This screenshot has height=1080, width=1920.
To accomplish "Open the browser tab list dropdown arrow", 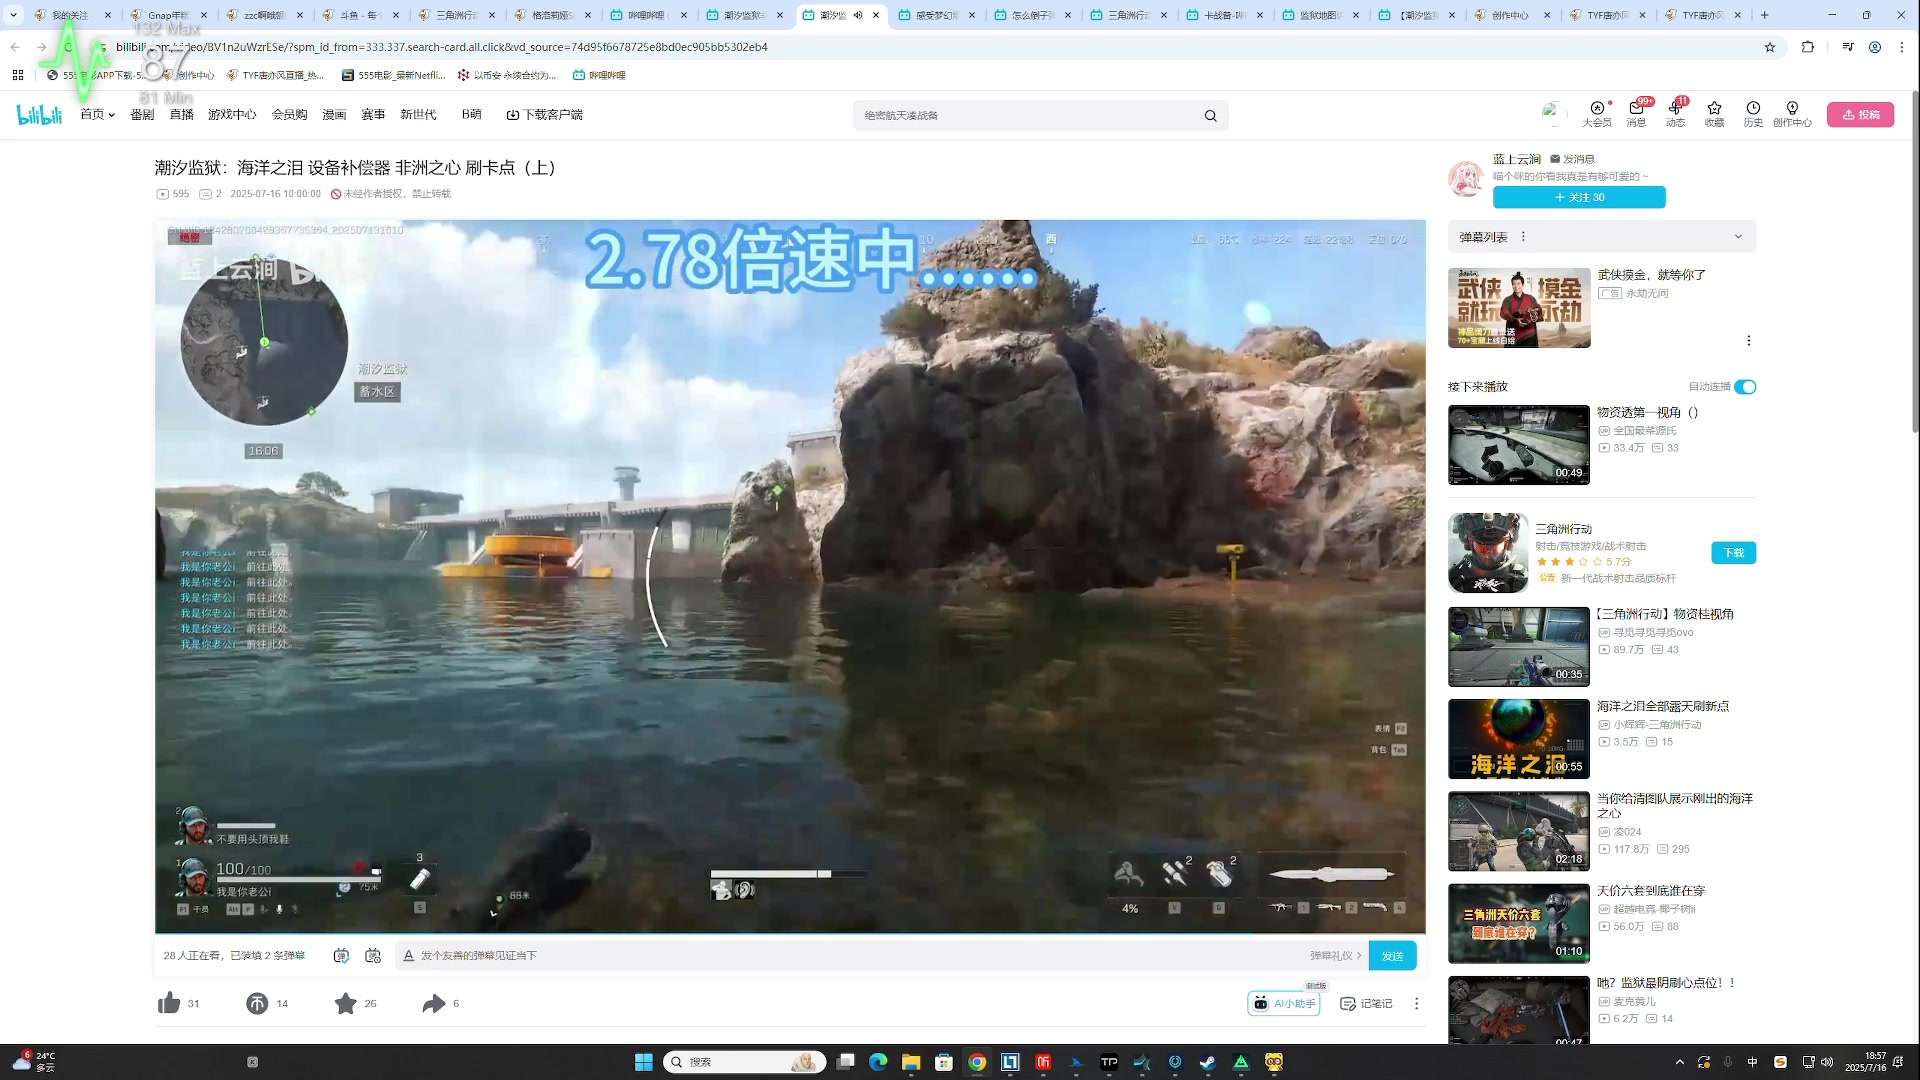I will click(14, 15).
